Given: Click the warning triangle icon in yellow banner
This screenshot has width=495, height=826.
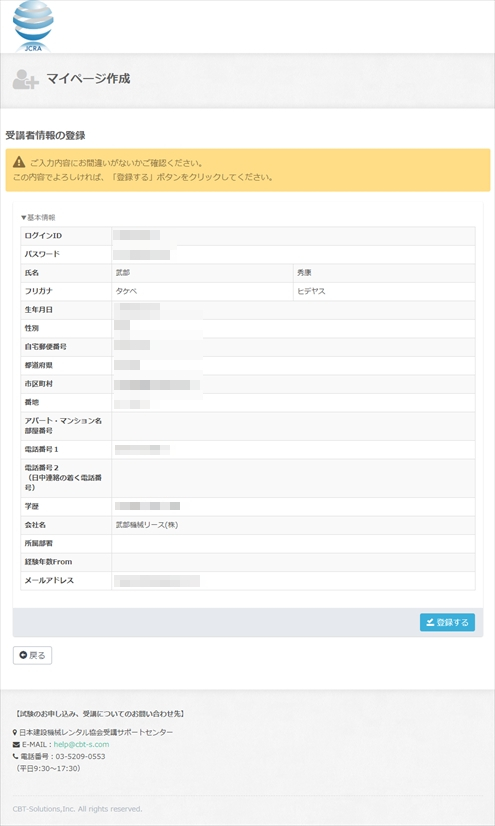Looking at the screenshot, I should coord(19,162).
